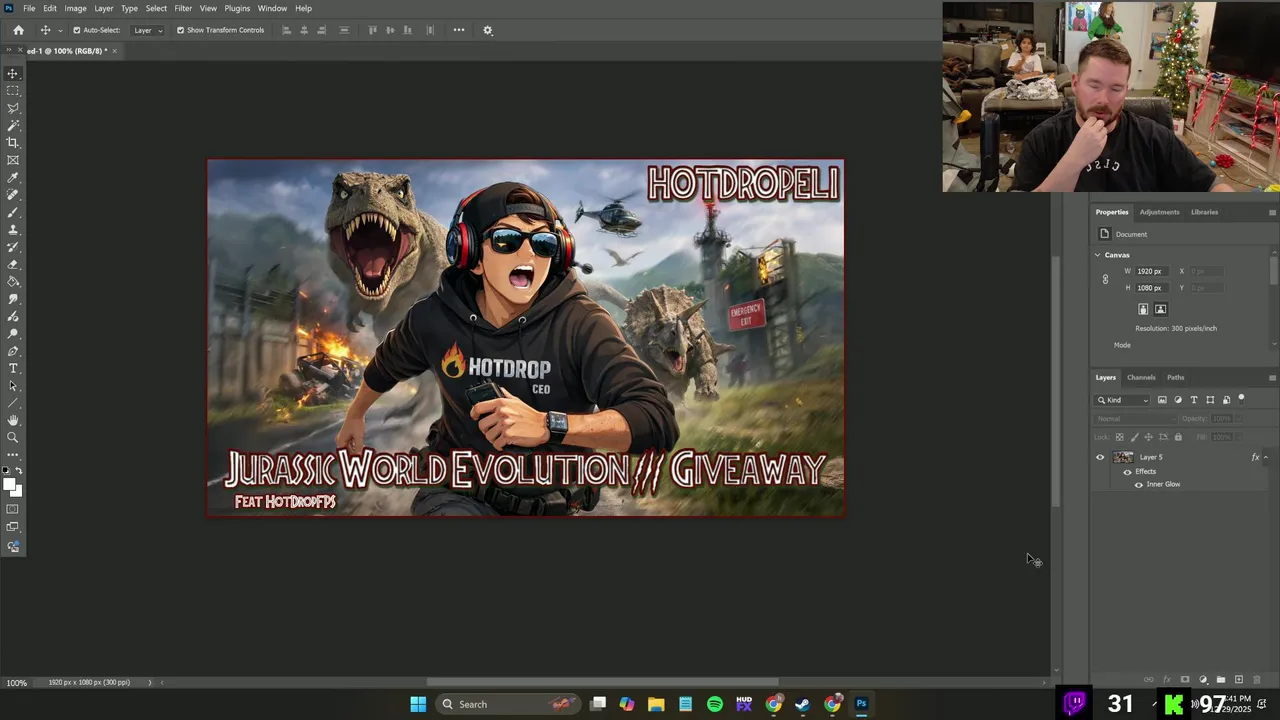Click the Home icon in options bar
Viewport: 1280px width, 720px height.
click(x=18, y=30)
